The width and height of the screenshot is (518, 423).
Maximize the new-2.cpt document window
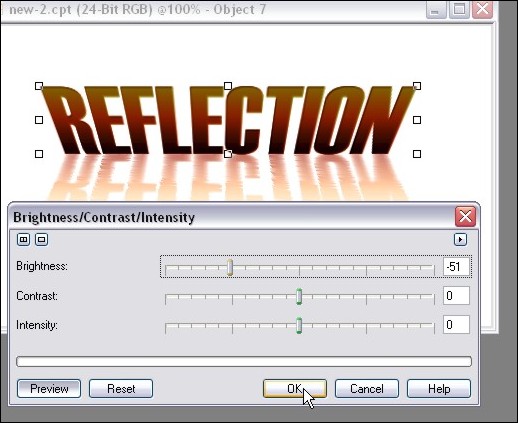pyautogui.click(x=460, y=10)
